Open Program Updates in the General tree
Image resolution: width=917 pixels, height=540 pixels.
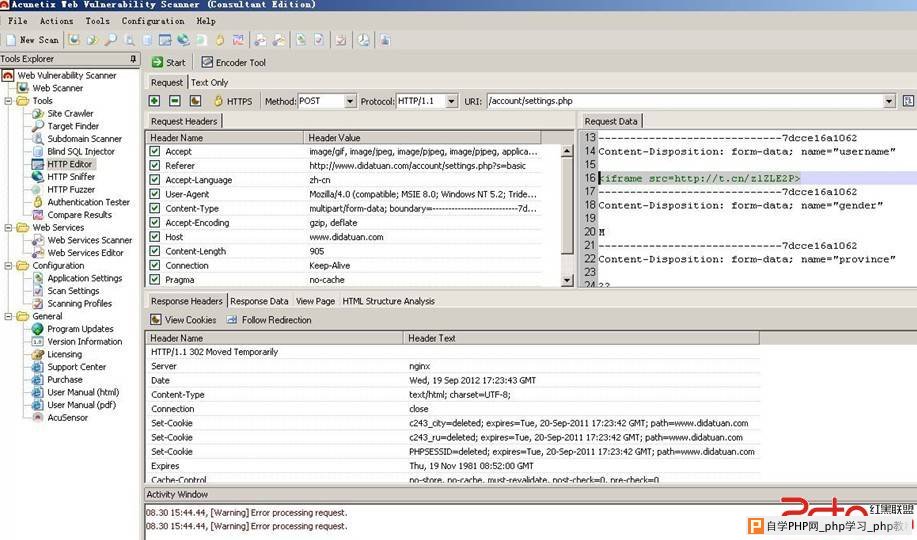(80, 329)
